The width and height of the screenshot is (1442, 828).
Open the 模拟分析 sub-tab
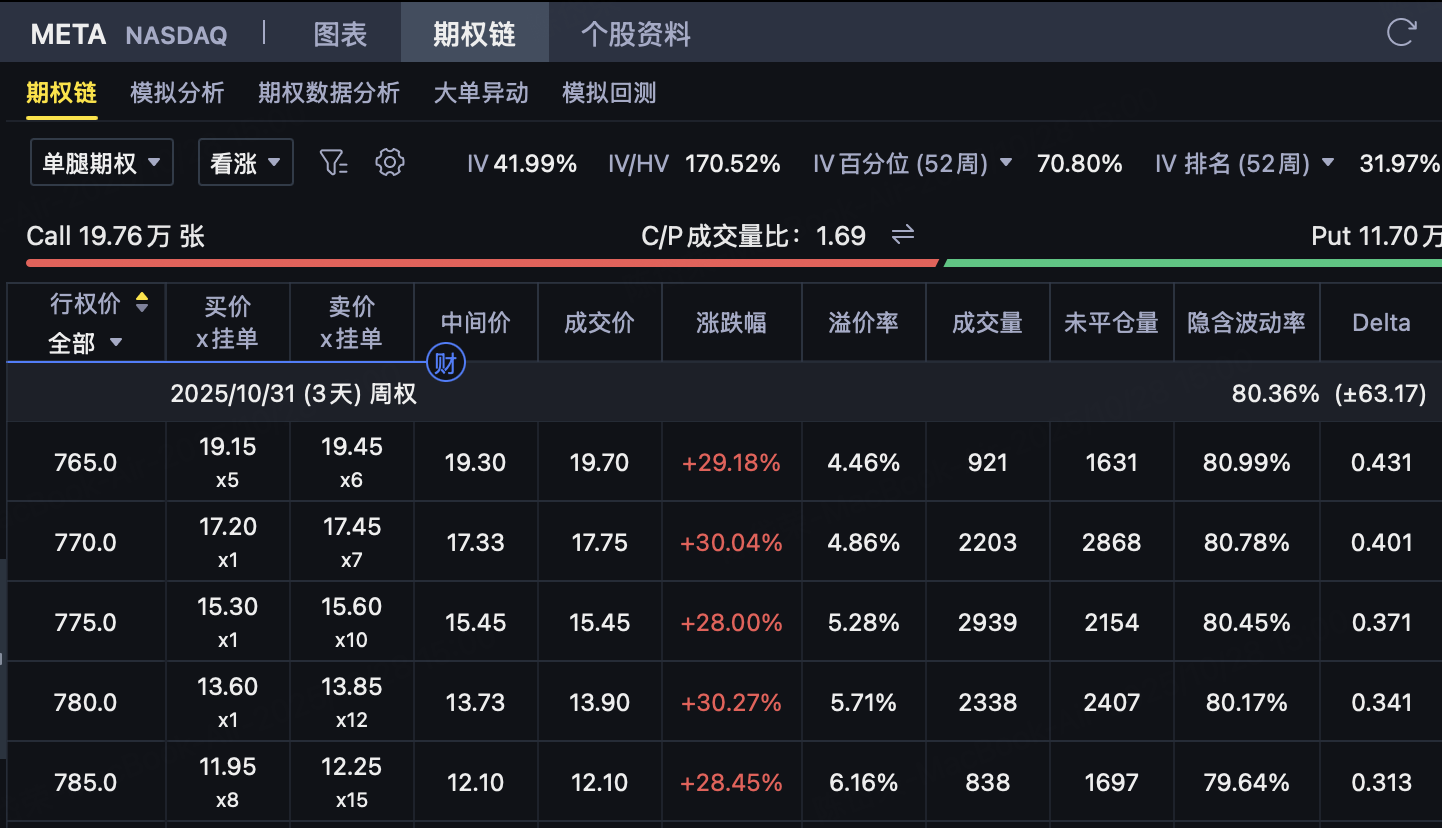177,93
